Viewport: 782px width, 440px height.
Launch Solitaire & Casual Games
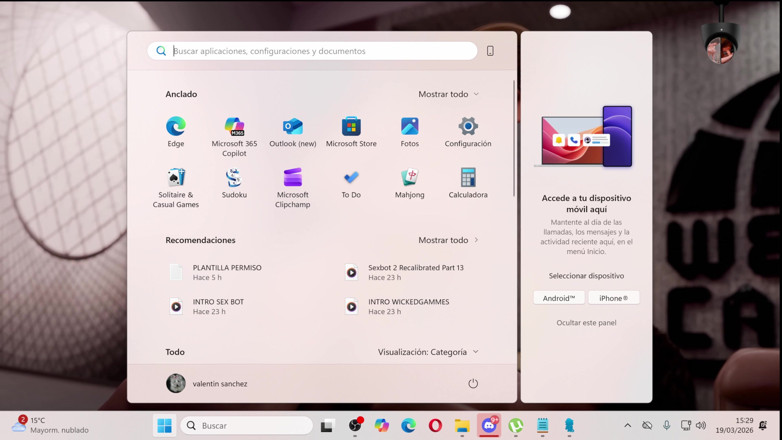point(176,188)
